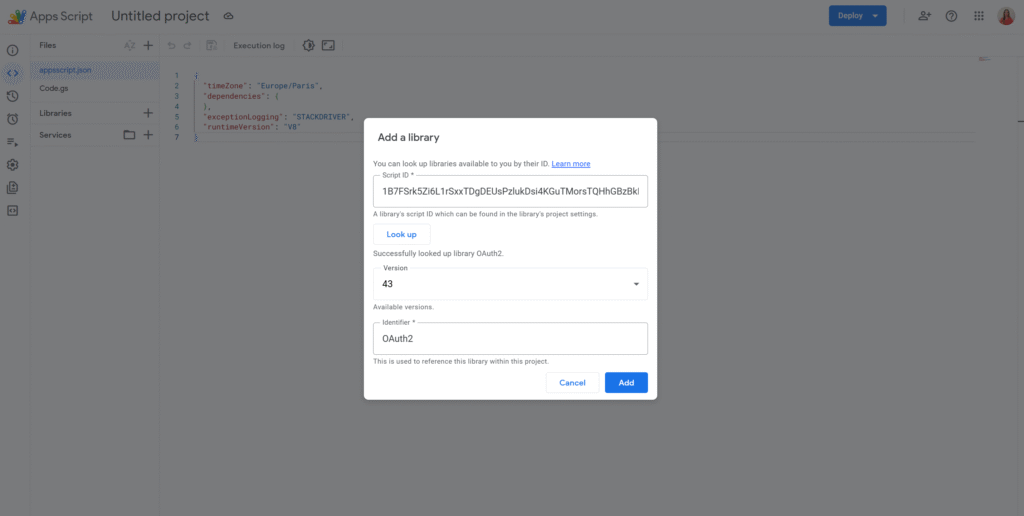Screen dimensions: 1024x516
Task: Click the plus icon to add a file
Action: [x=148, y=45]
